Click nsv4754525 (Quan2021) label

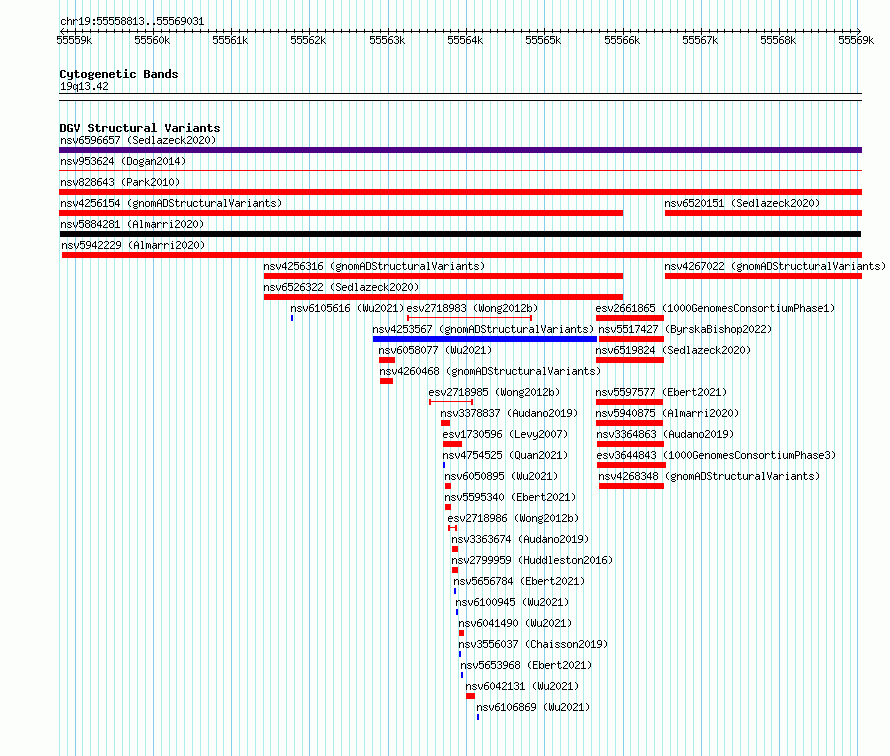click(x=505, y=455)
